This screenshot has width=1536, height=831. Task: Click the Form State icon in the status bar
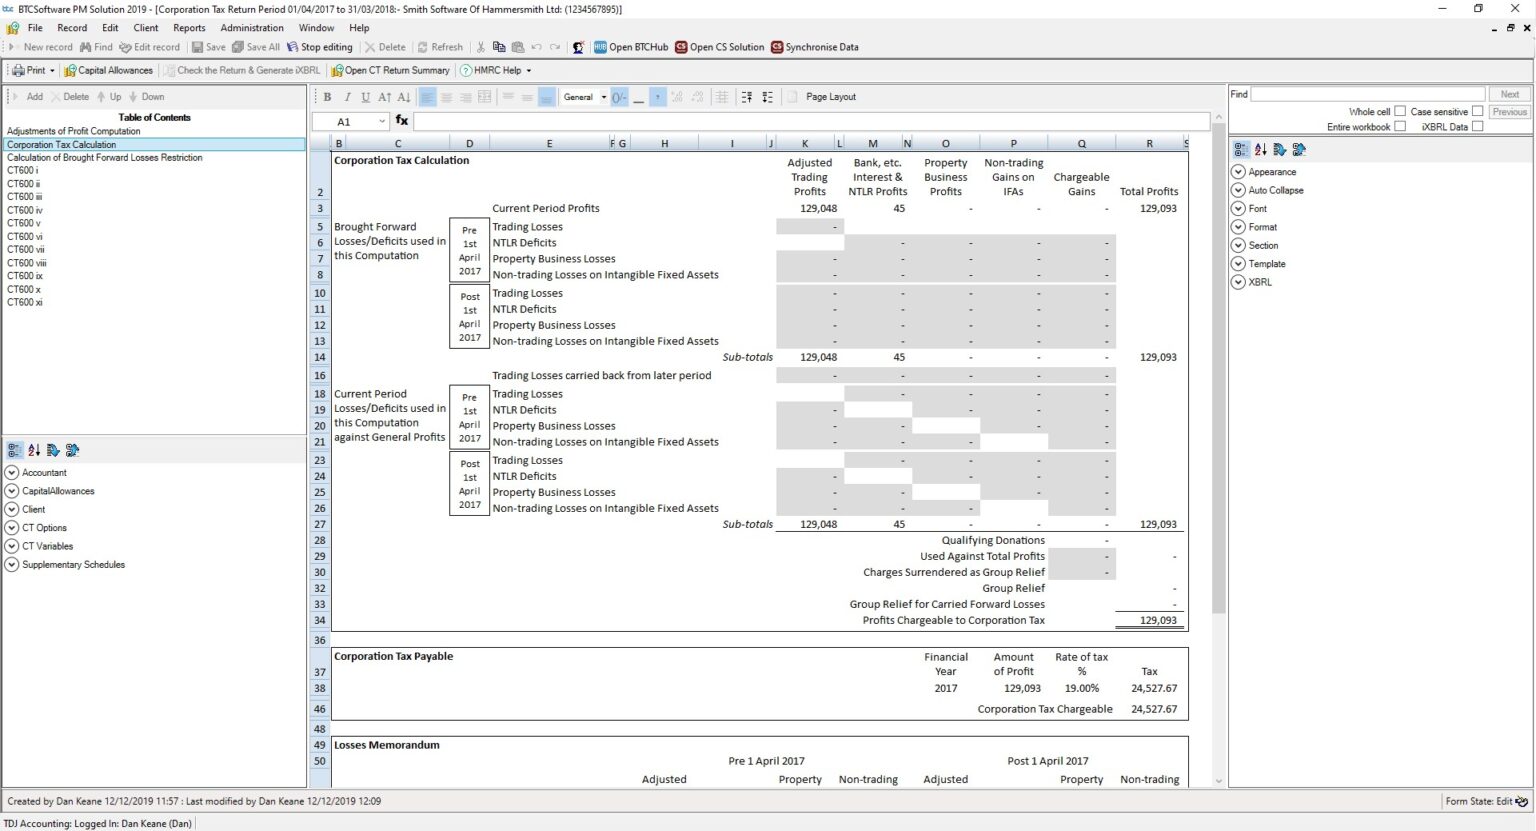[1522, 801]
